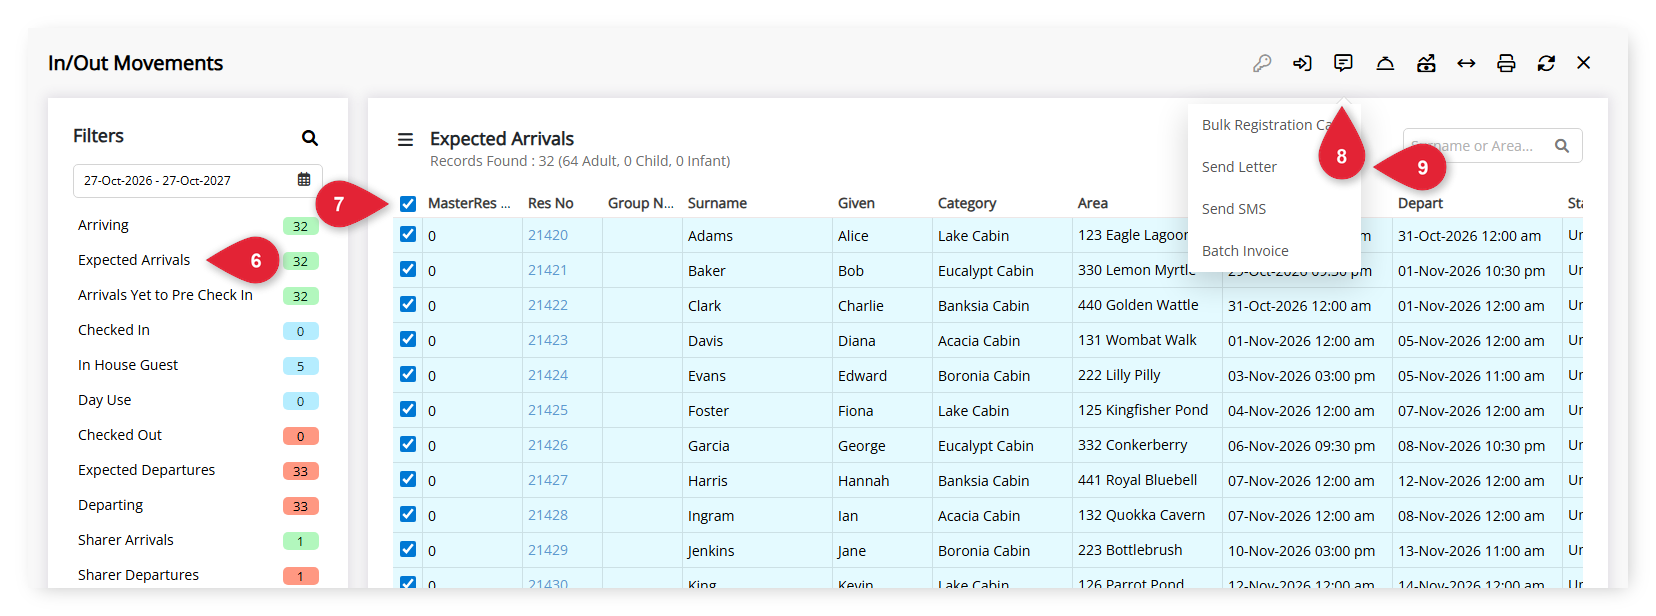Uncheck the checkbox for Jenkins row

408,549
